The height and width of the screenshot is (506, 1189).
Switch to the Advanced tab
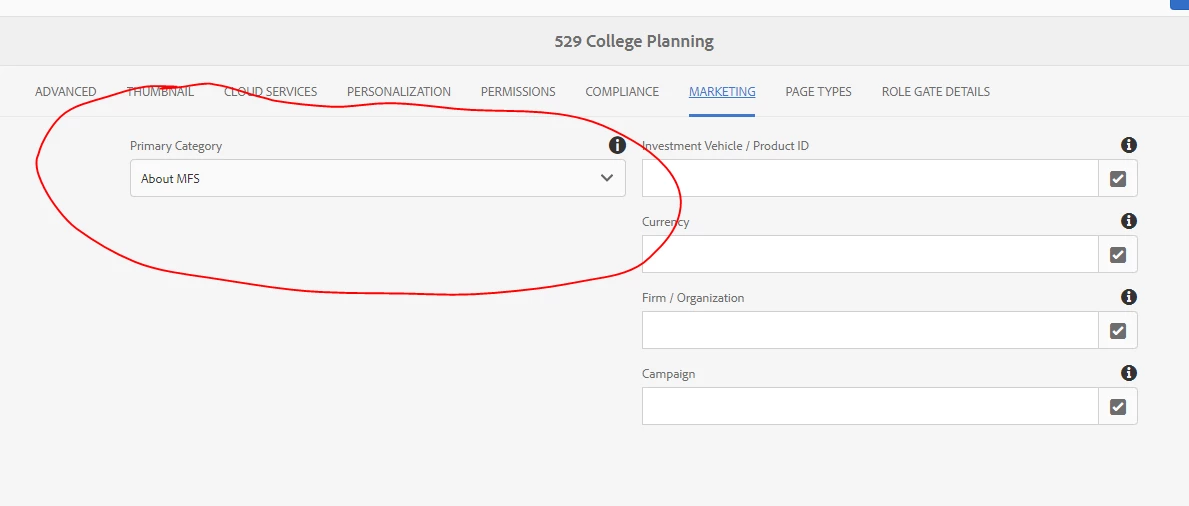click(x=65, y=92)
